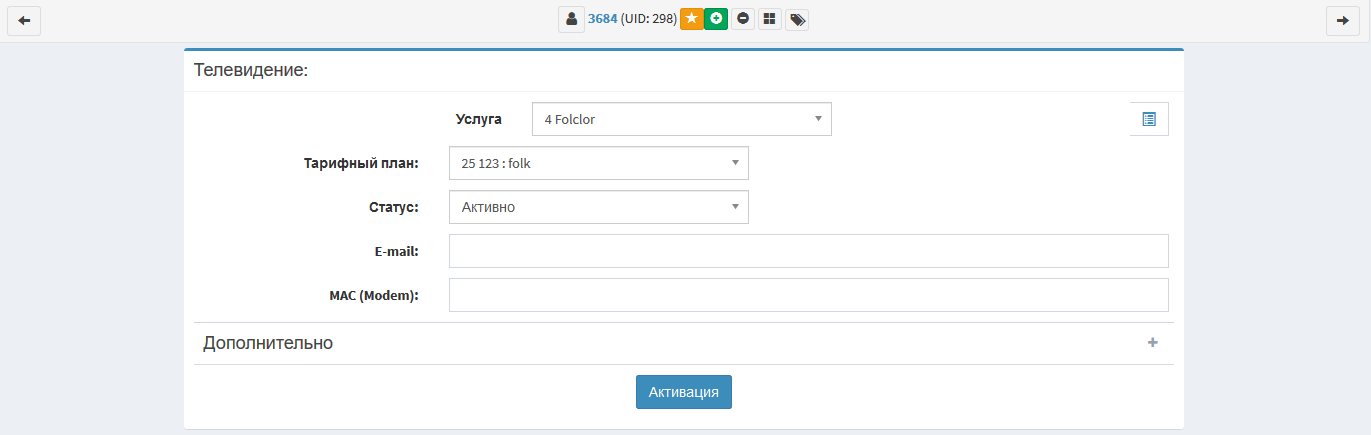Viewport: 1371px width, 435px height.
Task: Open the Услуга dropdown showing 4 Folclor
Action: pos(681,119)
